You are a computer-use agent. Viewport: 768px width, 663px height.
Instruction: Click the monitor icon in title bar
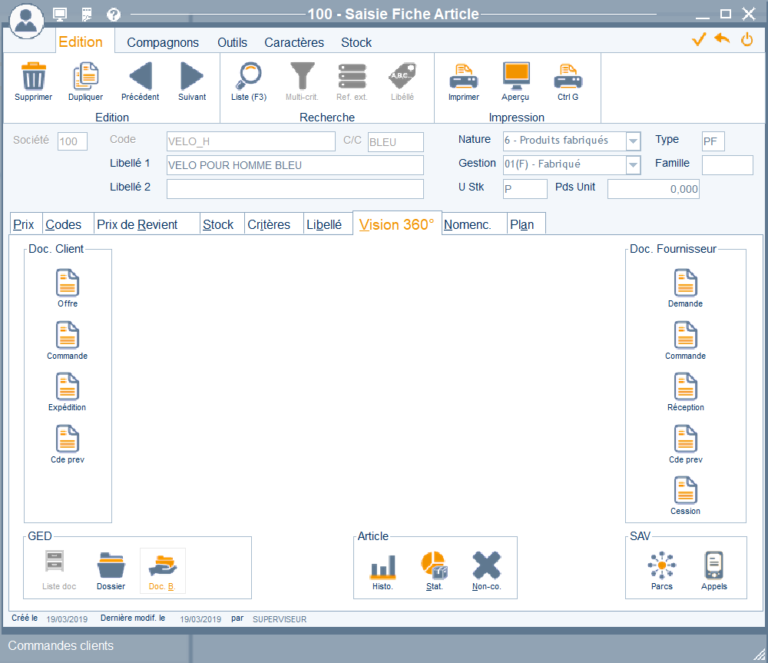pyautogui.click(x=60, y=14)
